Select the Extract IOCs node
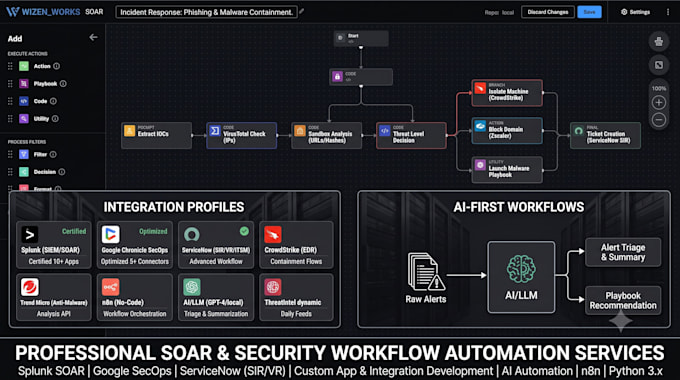Screen dimensions: 680x380 click(157, 135)
